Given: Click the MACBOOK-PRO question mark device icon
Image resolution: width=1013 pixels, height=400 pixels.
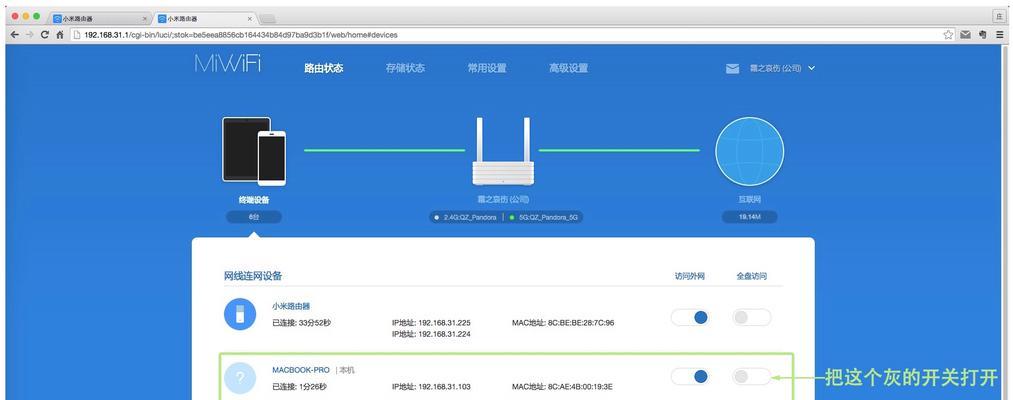Looking at the screenshot, I should (x=240, y=379).
